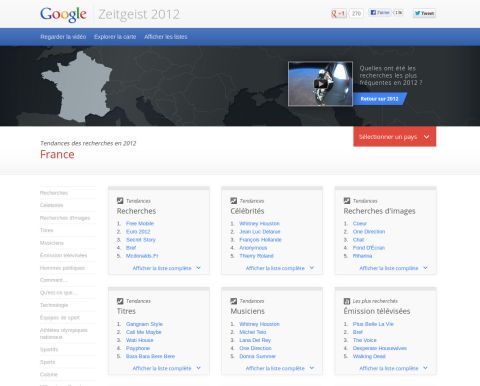Screen dimensions: 480x386
Task: Click the trend icon on the Titres card
Action: [x=120, y=301]
